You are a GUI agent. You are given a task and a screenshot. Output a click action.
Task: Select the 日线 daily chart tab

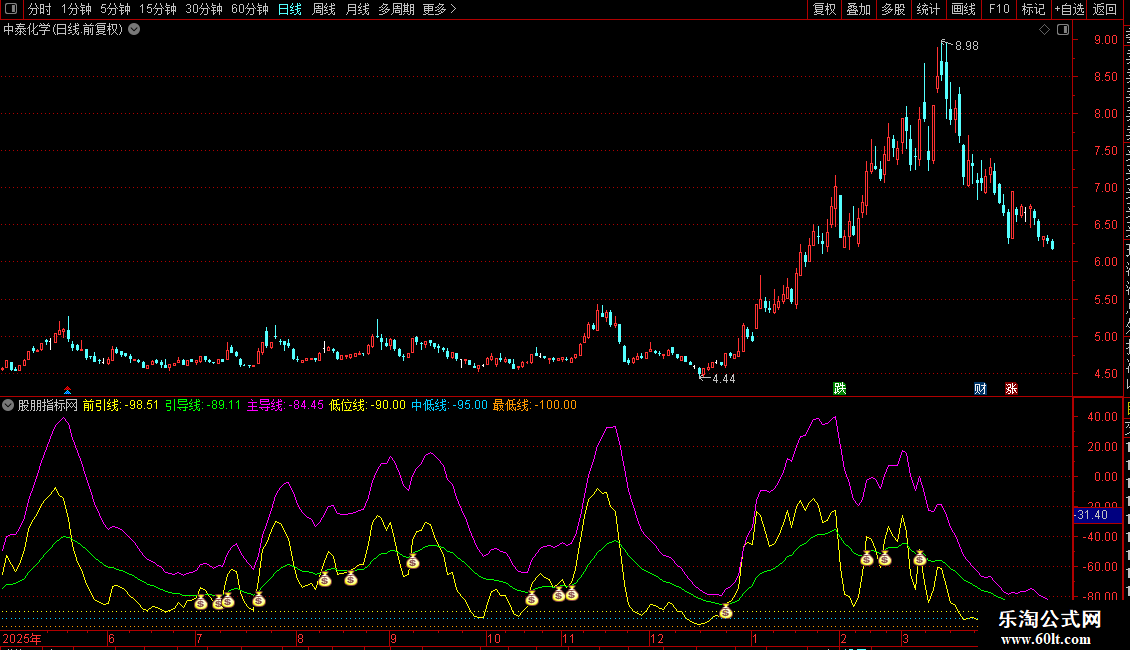(290, 9)
